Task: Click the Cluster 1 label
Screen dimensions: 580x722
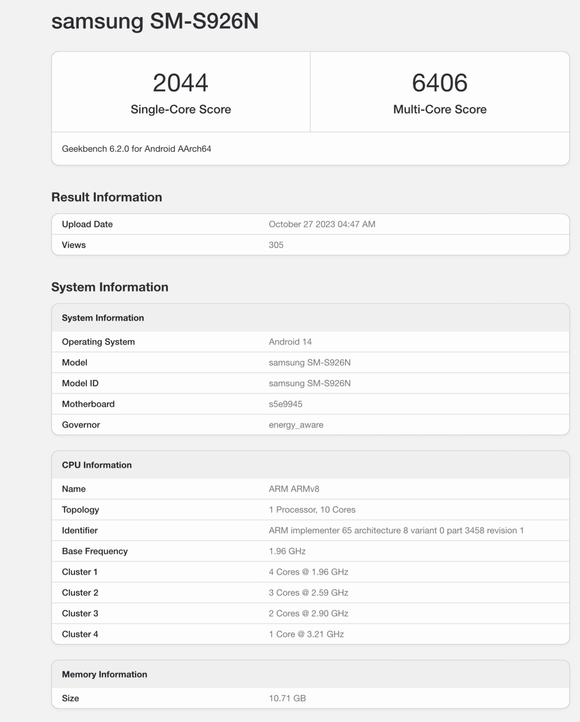Action: 80,572
